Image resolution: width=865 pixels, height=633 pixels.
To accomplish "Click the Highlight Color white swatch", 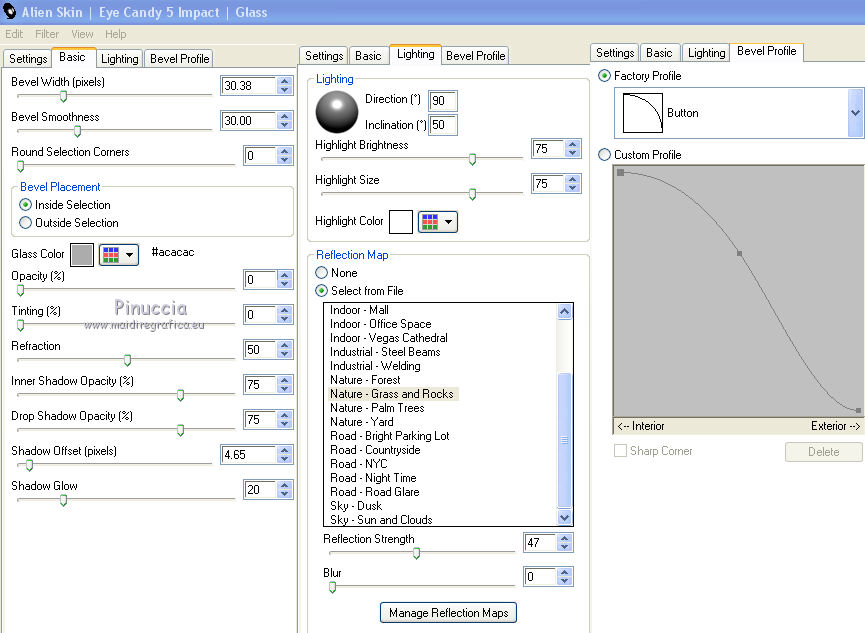I will [400, 221].
